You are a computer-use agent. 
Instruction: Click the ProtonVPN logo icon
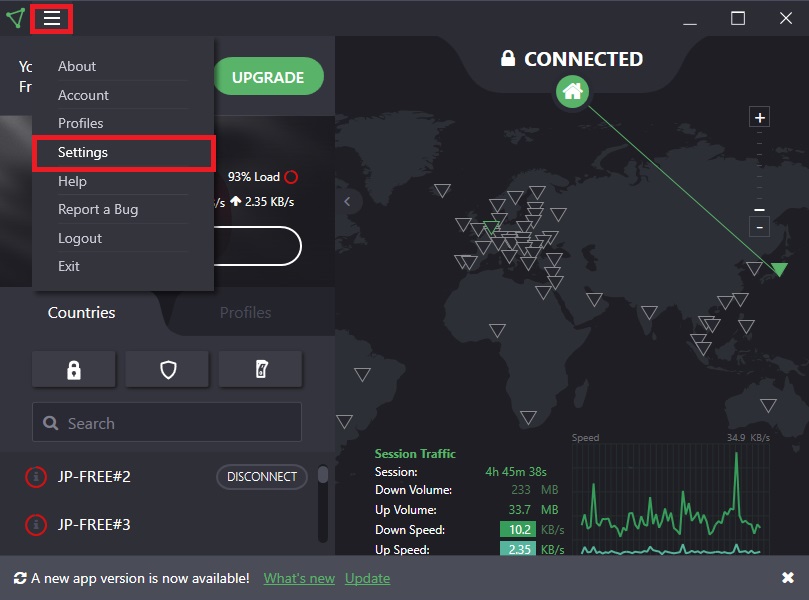[x=15, y=19]
